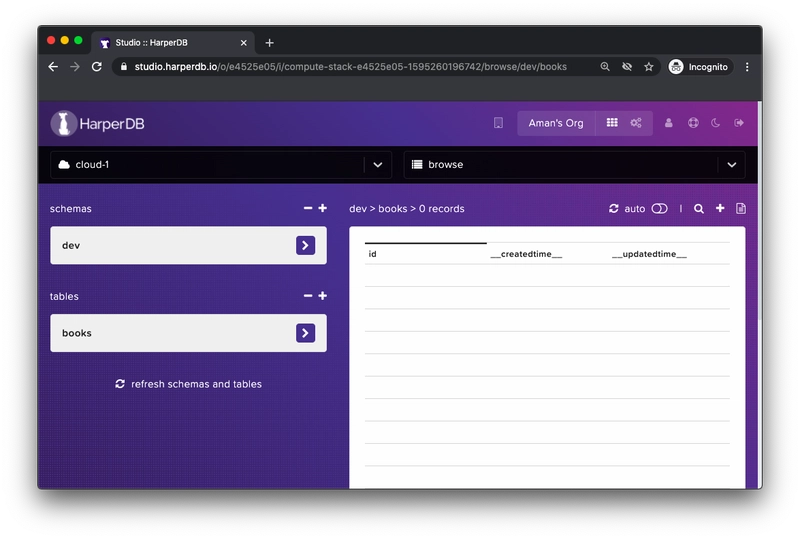Open the resources bookmark icon
This screenshot has width=800, height=539.
pyautogui.click(x=498, y=123)
